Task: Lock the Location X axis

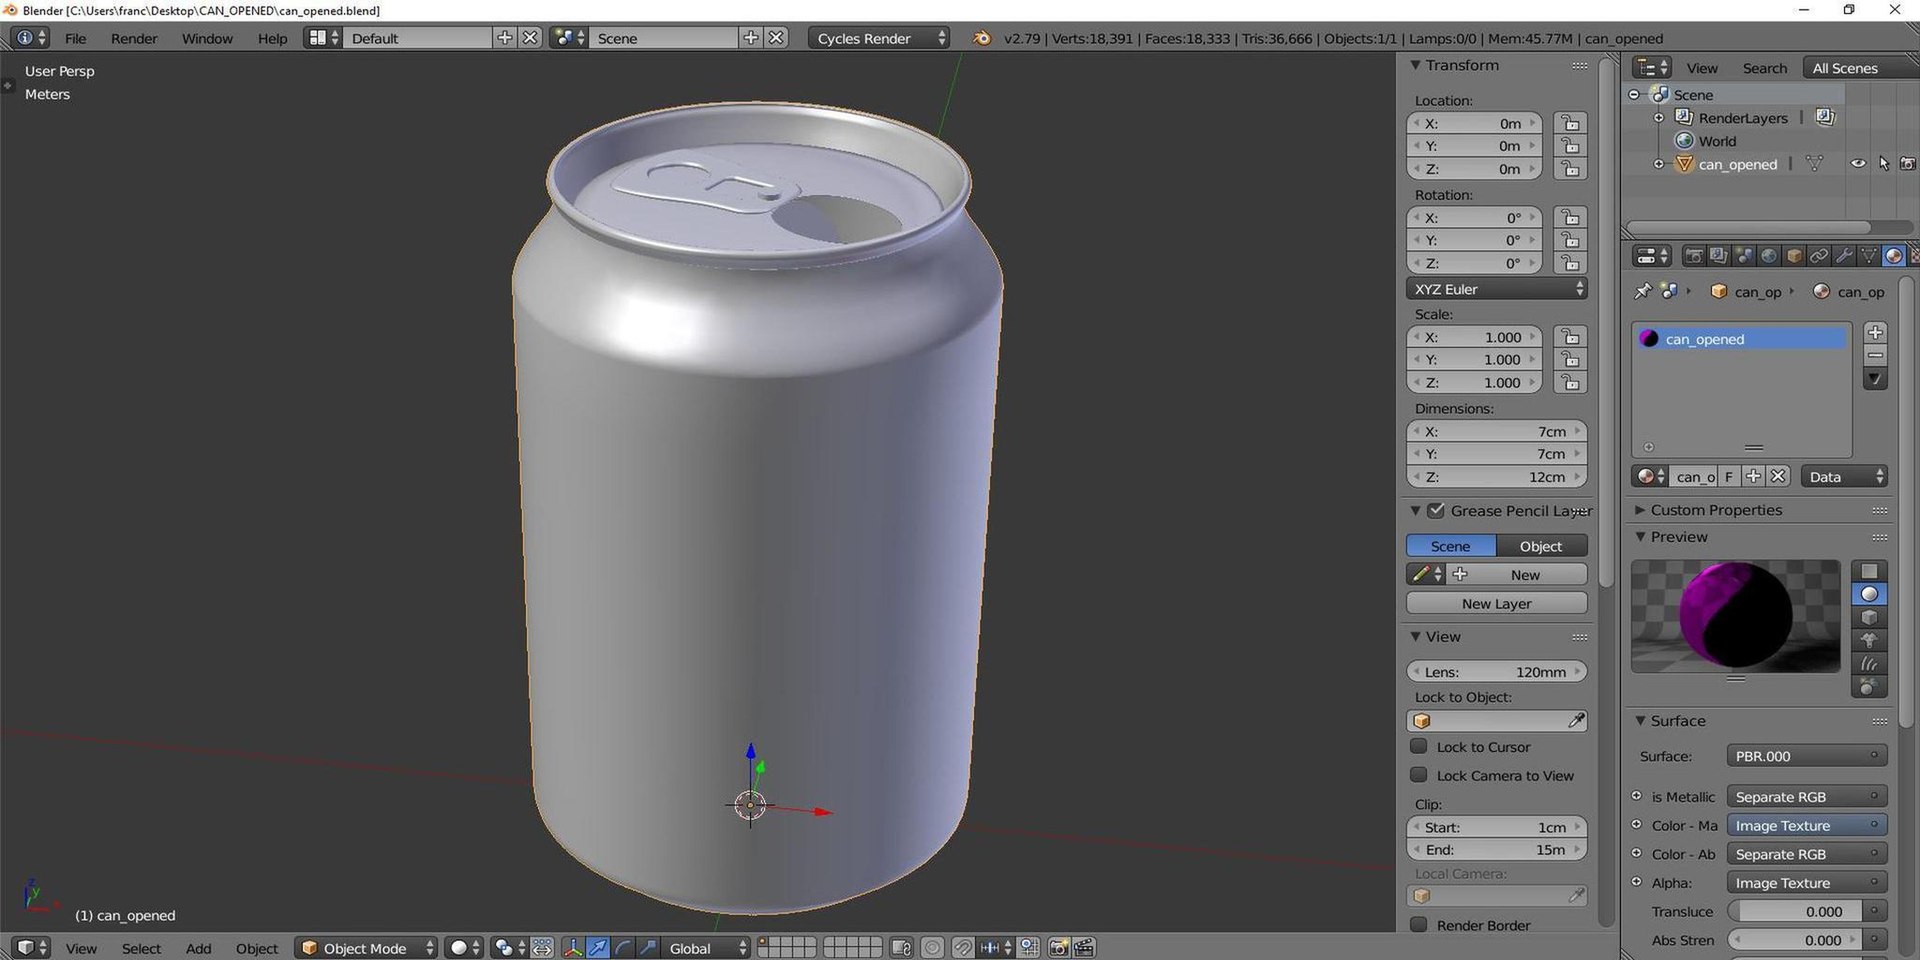Action: click(x=1570, y=124)
